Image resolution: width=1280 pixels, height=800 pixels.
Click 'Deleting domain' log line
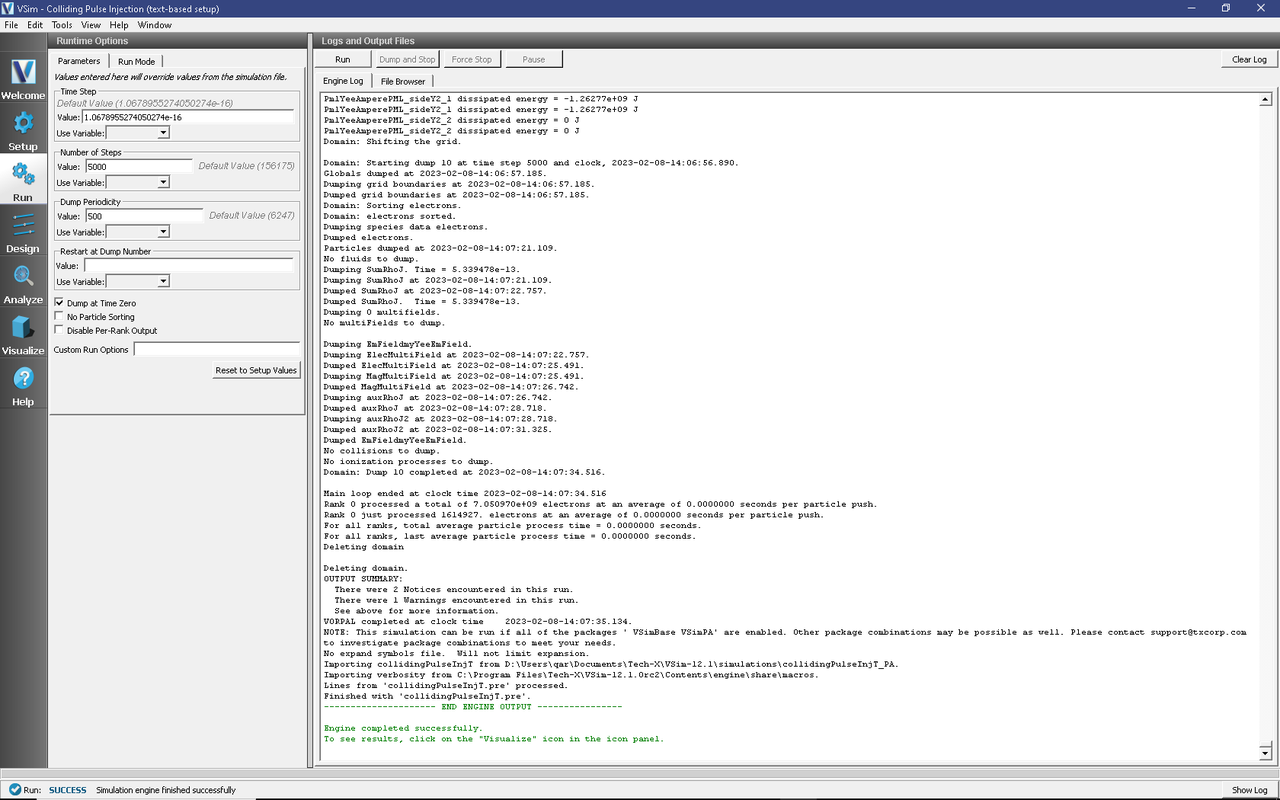pyautogui.click(x=363, y=546)
